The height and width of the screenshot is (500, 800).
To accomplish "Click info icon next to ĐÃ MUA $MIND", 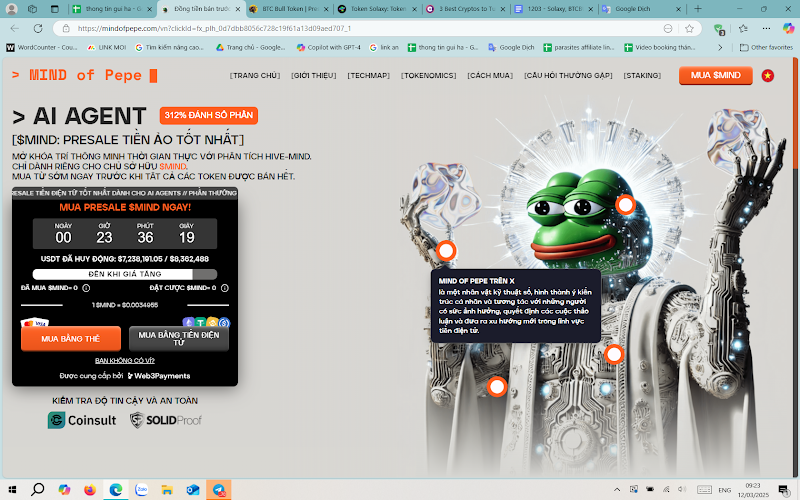I will tap(86, 288).
